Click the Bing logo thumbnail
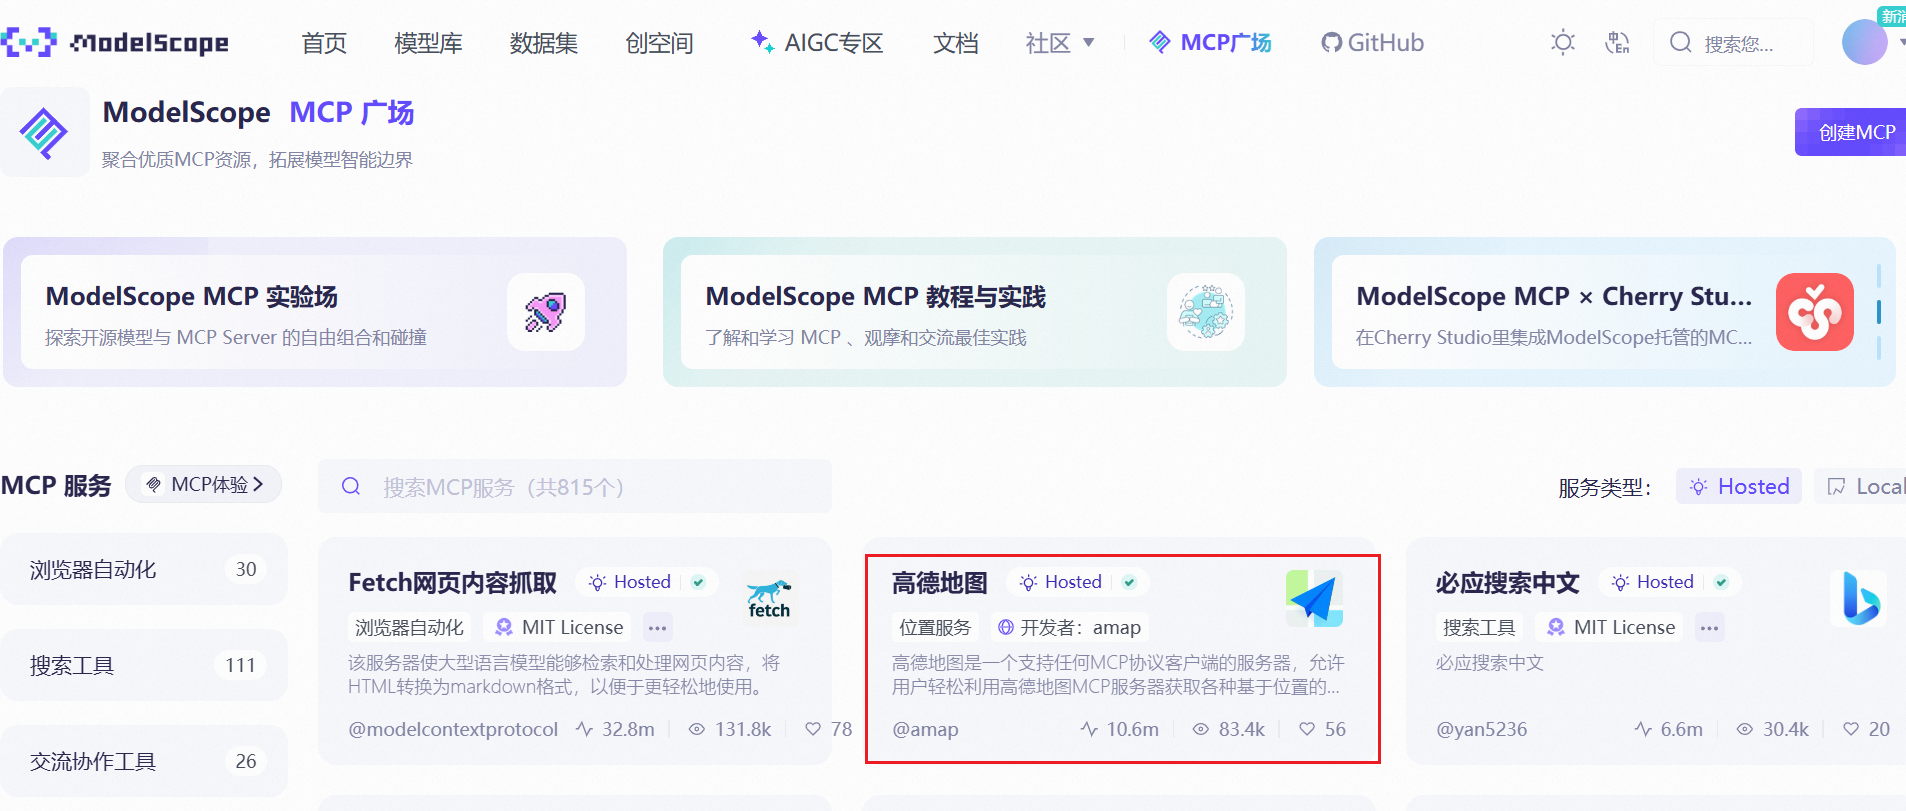Viewport: 1906px width, 811px height. coord(1859,598)
